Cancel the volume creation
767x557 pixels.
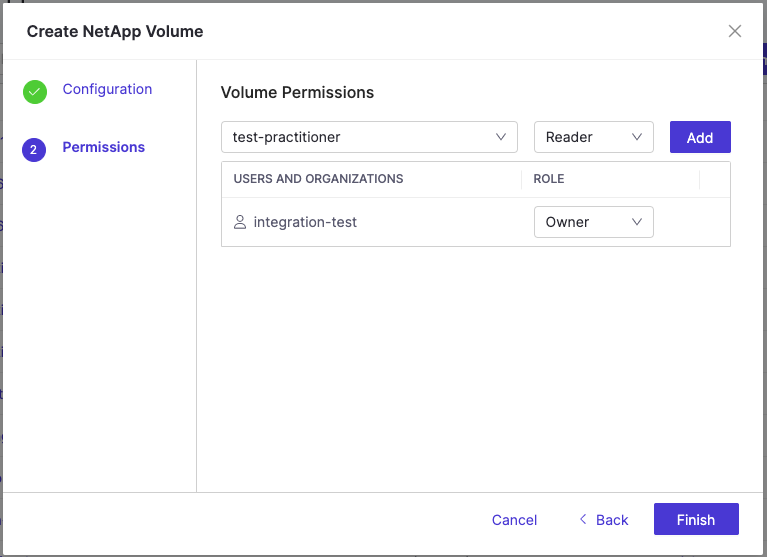(514, 520)
